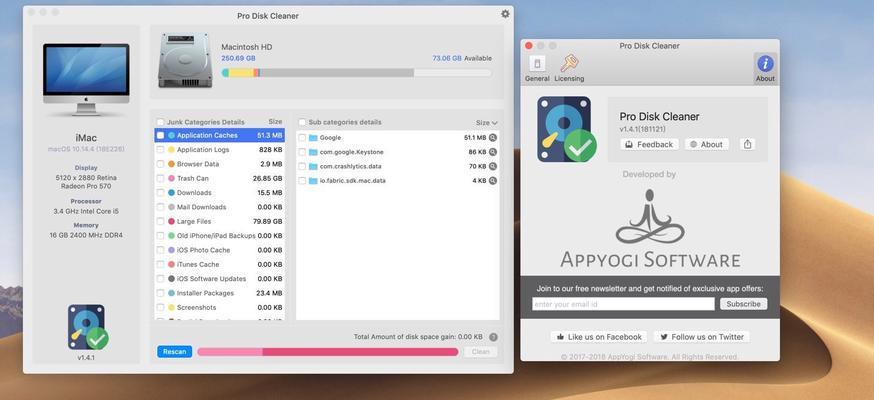Click the io.fabric.sdk.mac.data folder icon
This screenshot has height=400, width=874.
tap(313, 181)
